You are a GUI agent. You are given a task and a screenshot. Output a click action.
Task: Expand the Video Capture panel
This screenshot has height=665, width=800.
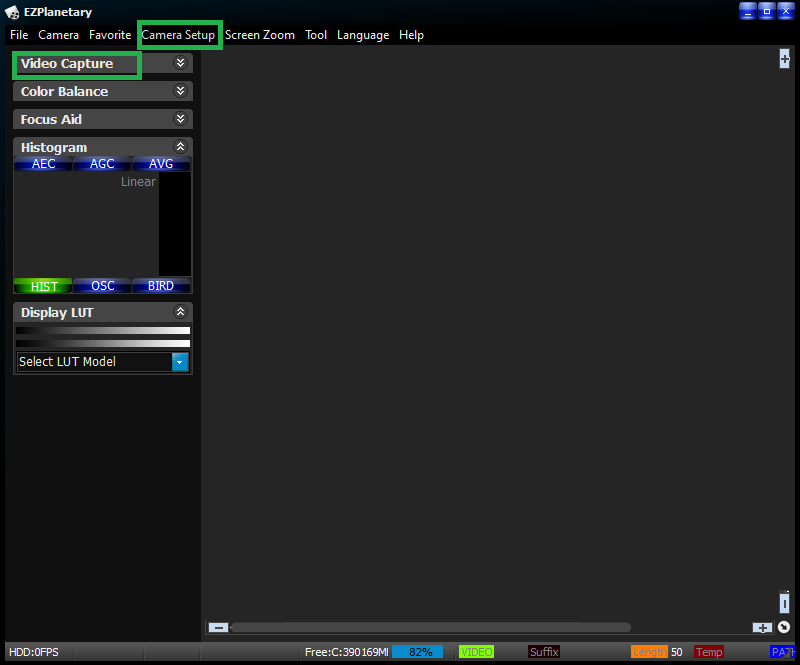(180, 63)
